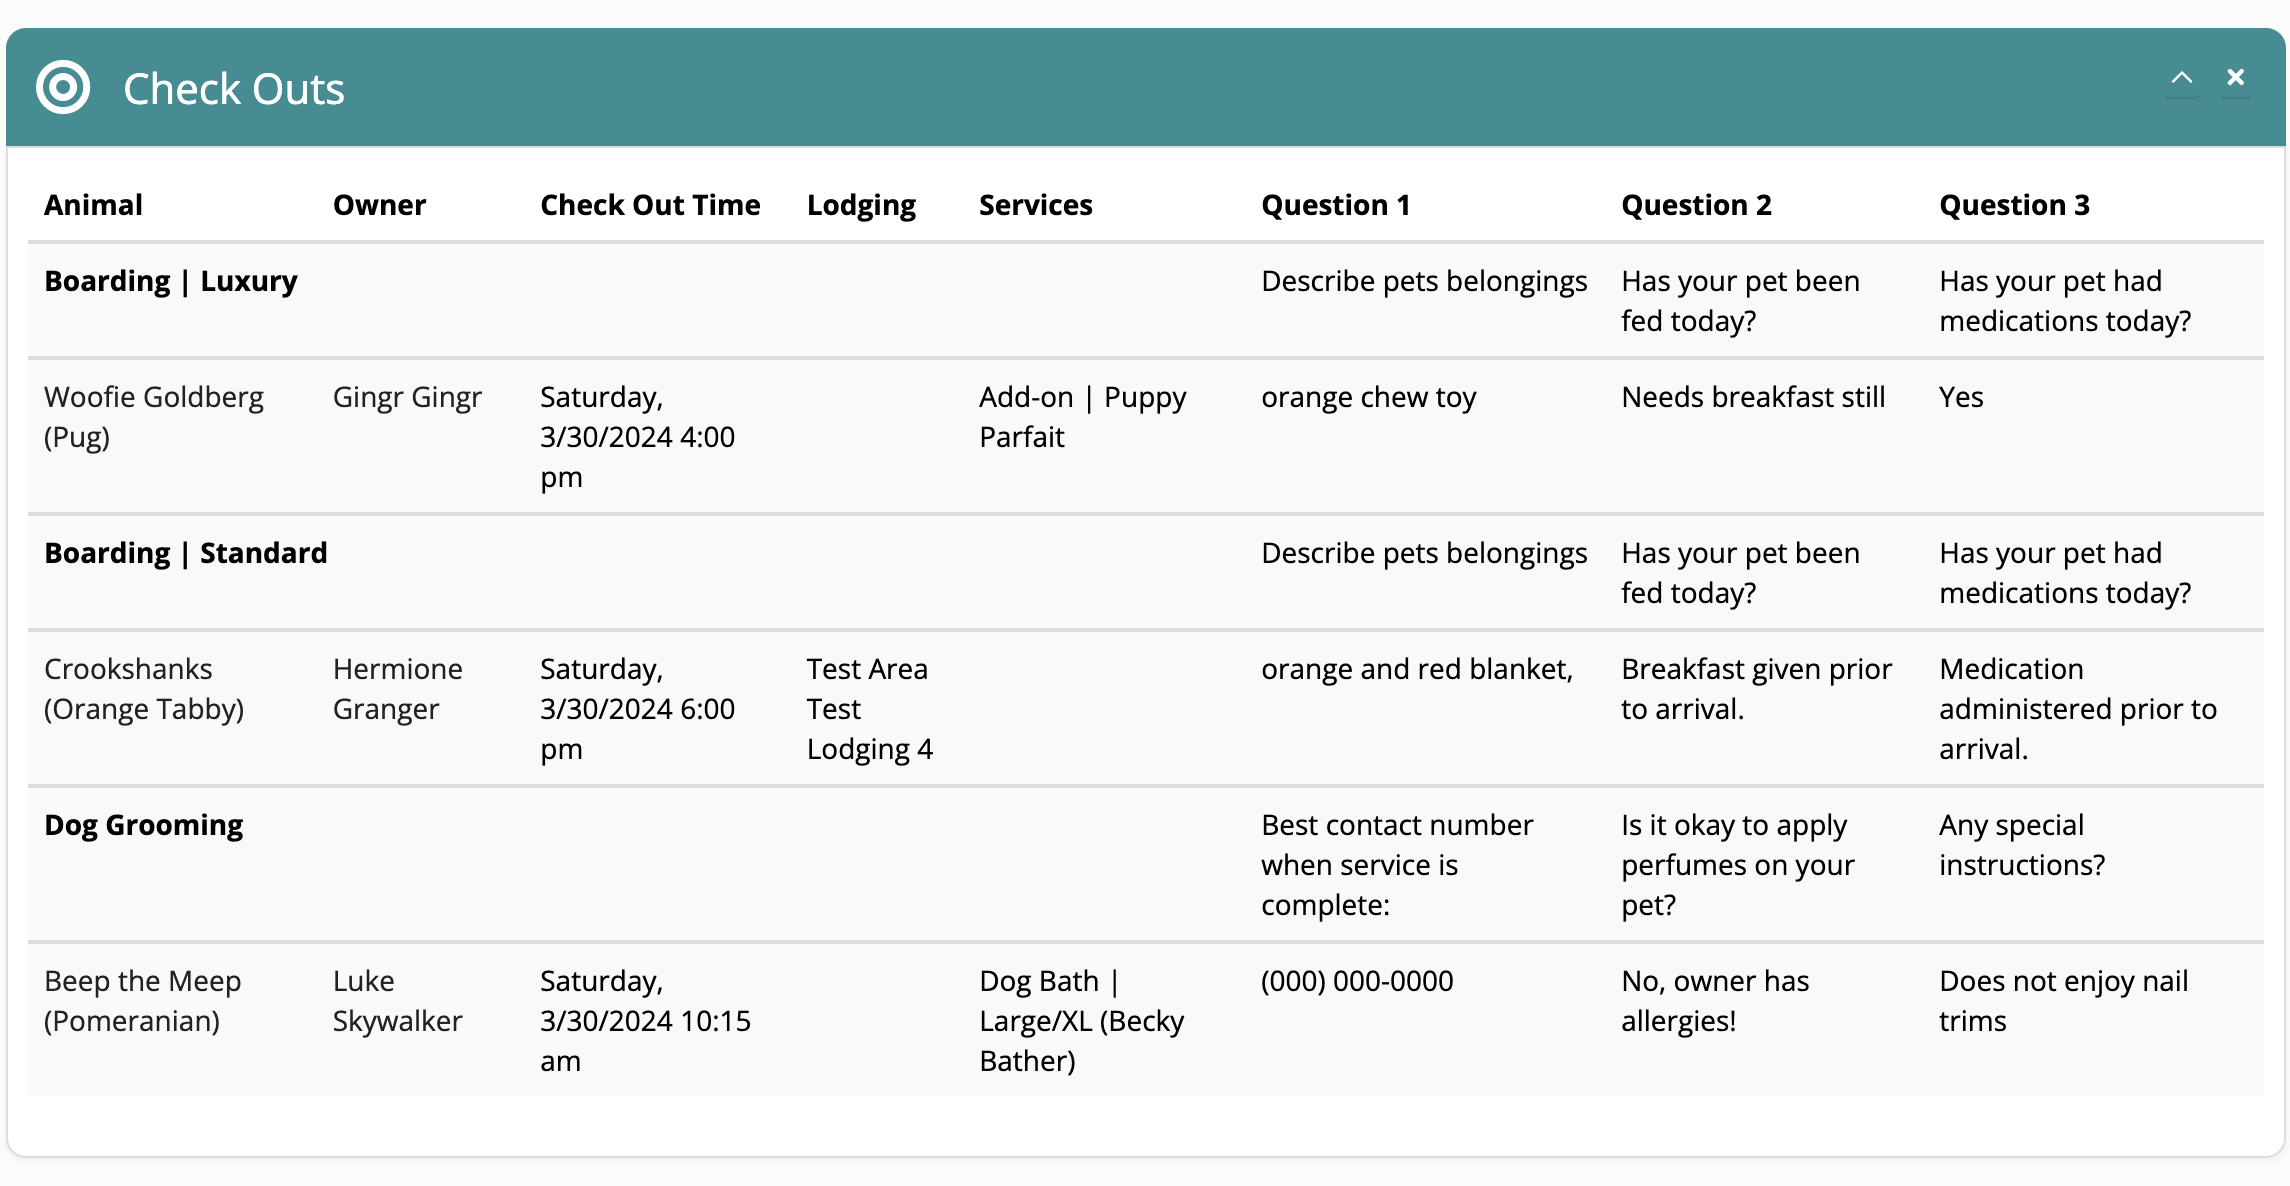The image size is (2290, 1186).
Task: Close the Check Outs window
Action: tap(2235, 76)
